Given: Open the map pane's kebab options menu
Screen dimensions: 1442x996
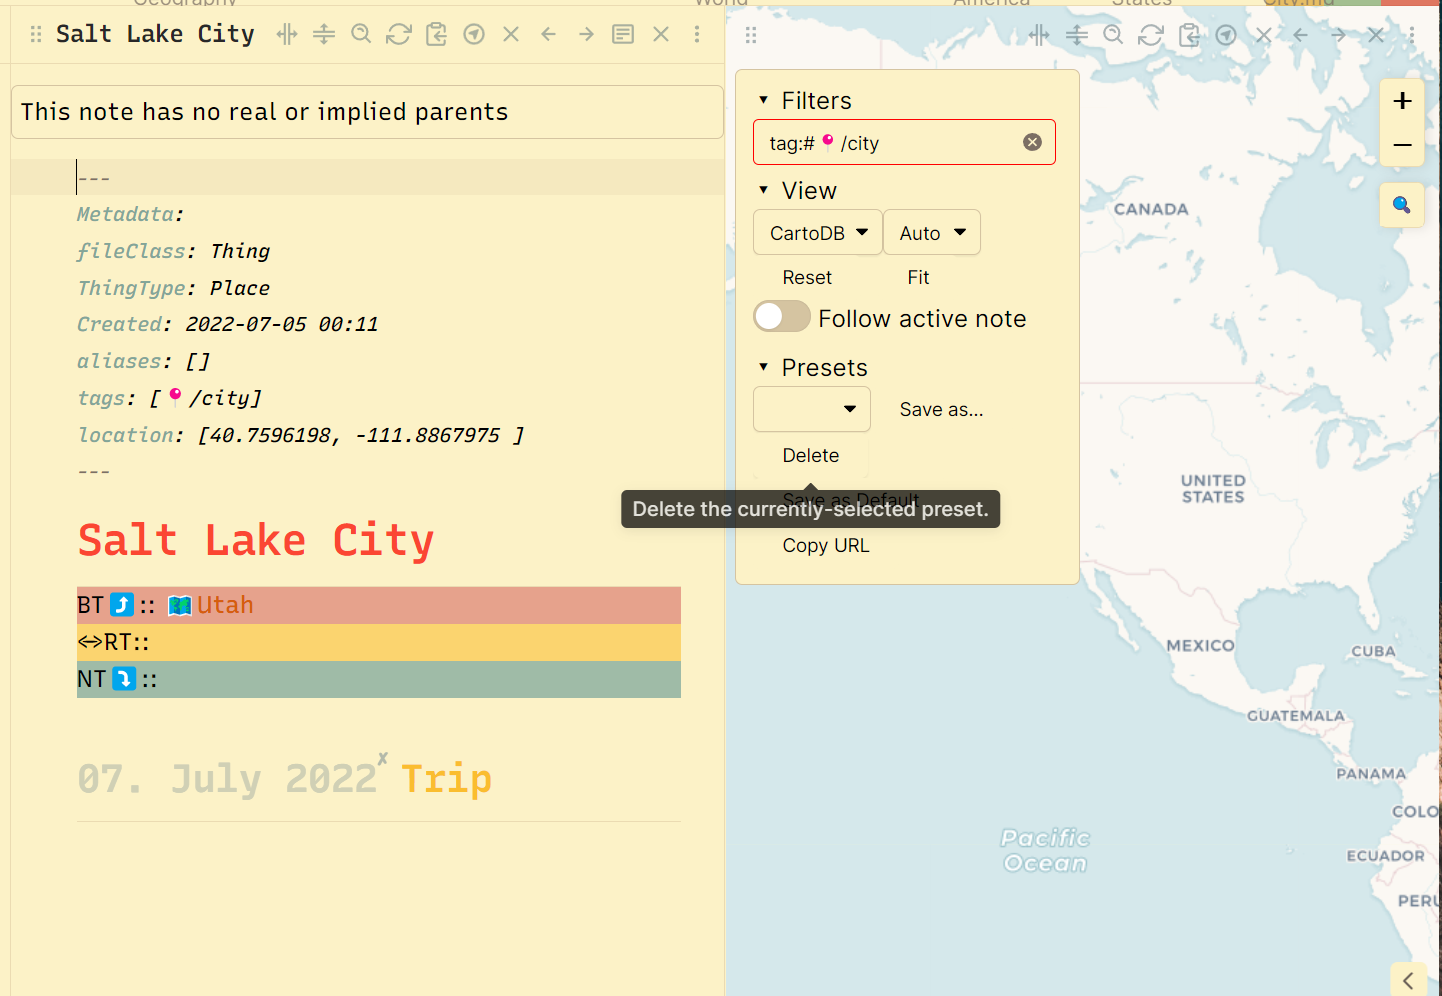Looking at the screenshot, I should [1412, 34].
